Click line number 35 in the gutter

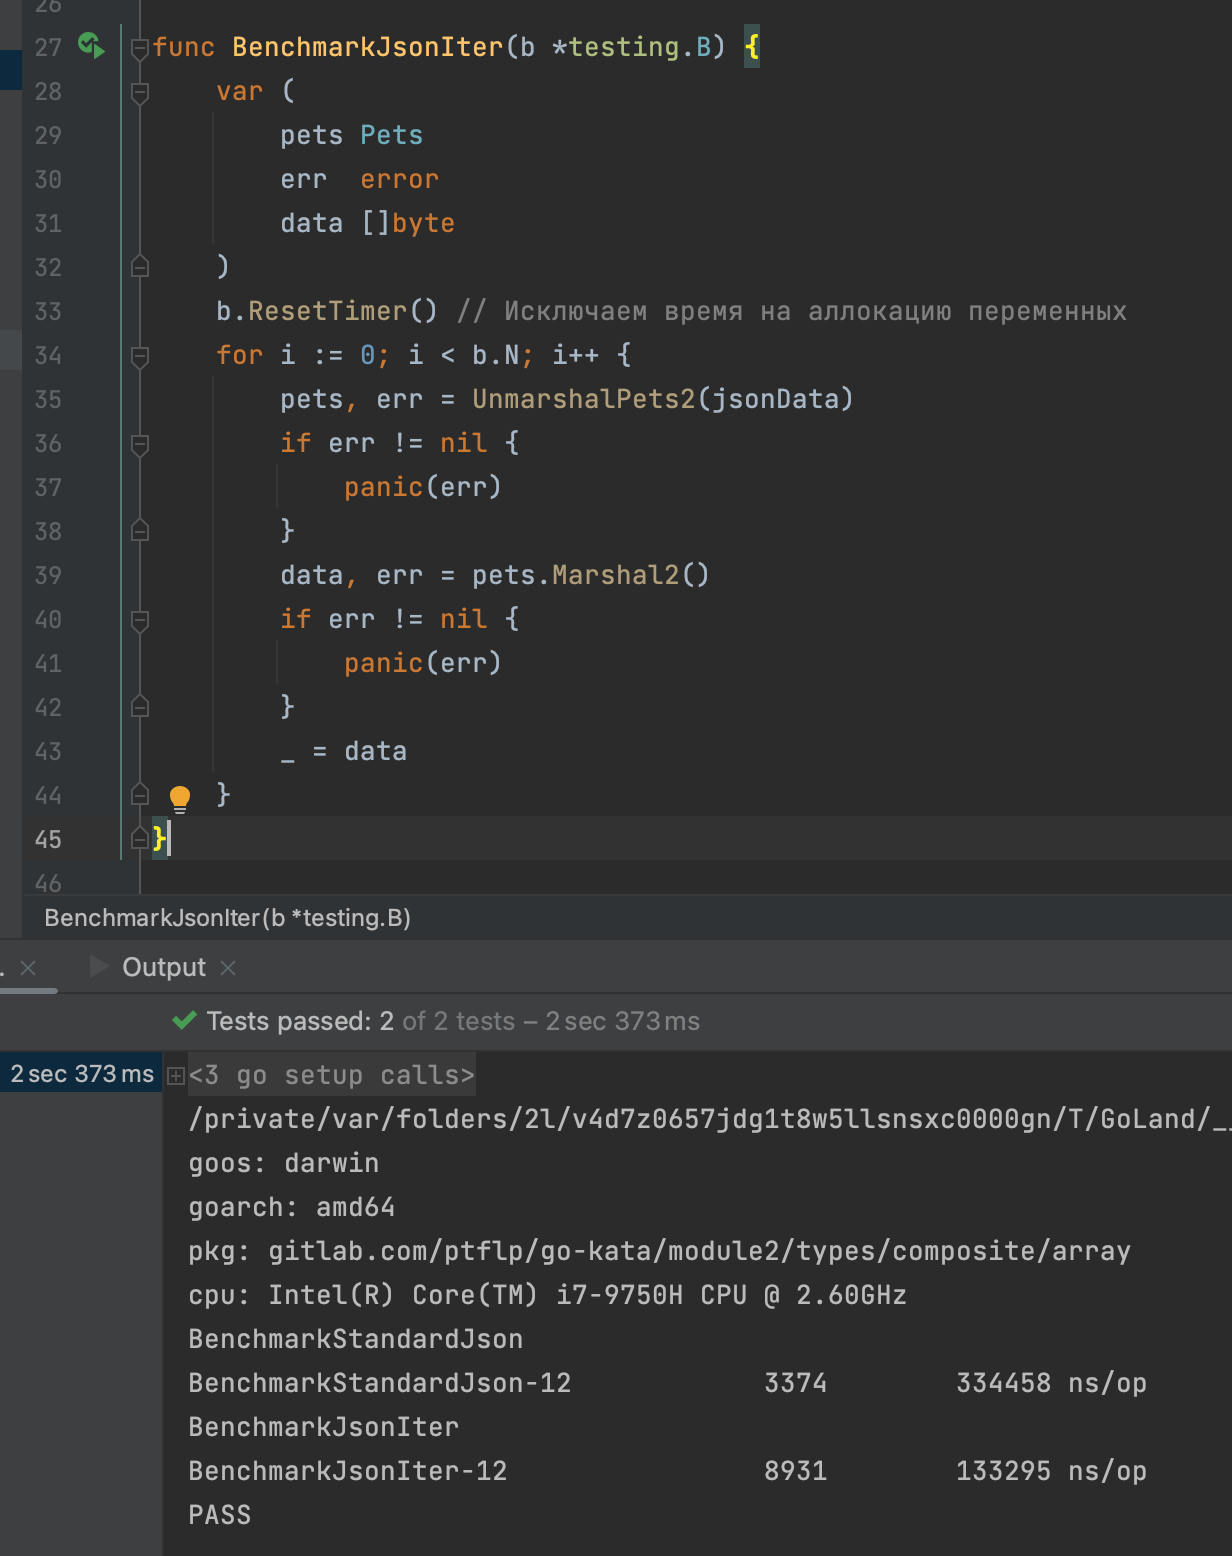(48, 400)
